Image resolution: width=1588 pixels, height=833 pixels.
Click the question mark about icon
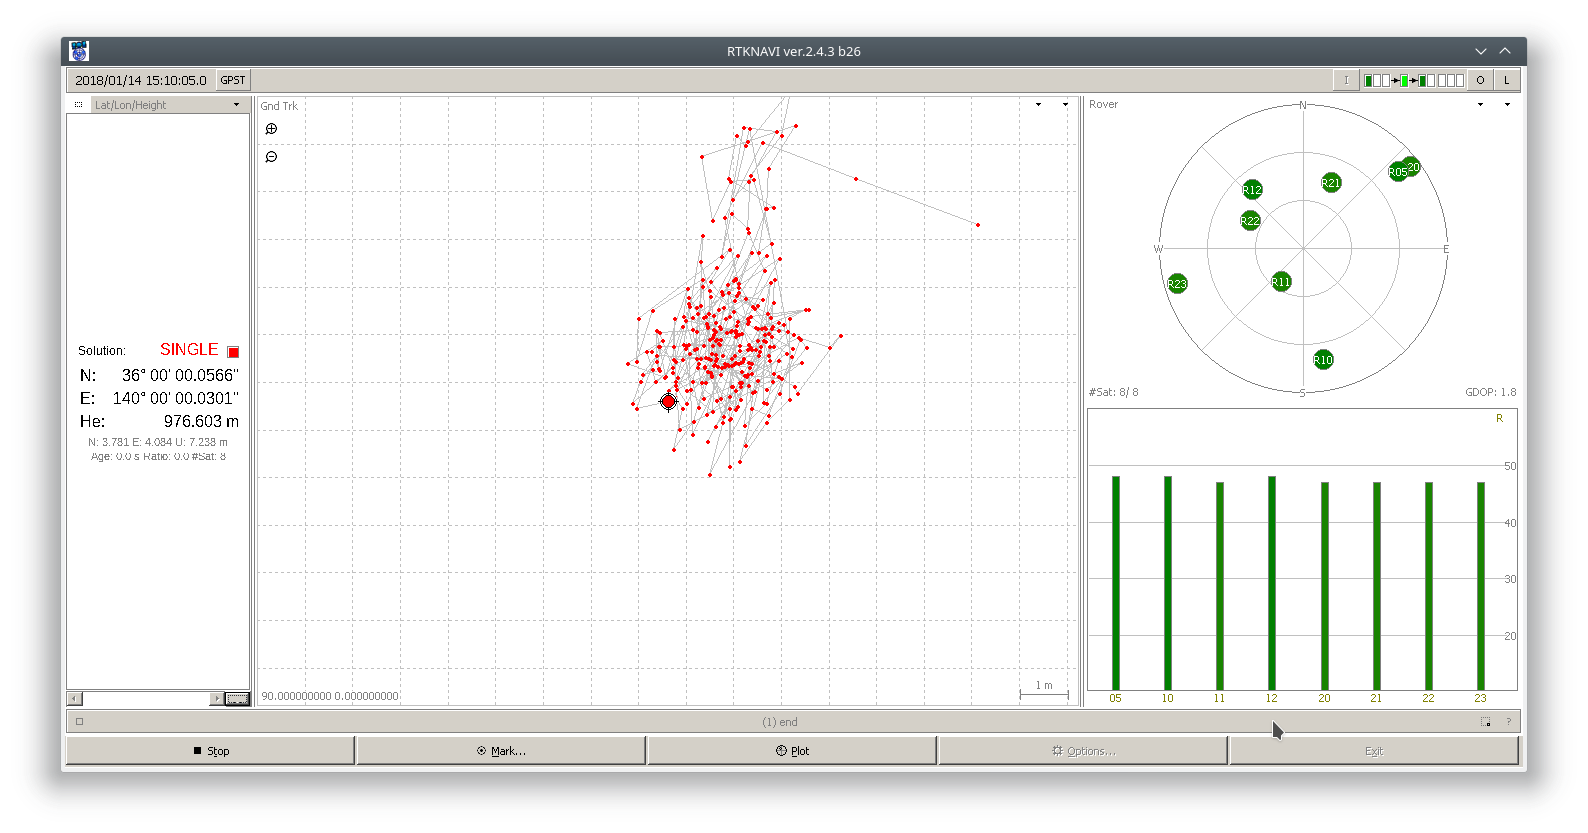(x=1508, y=722)
